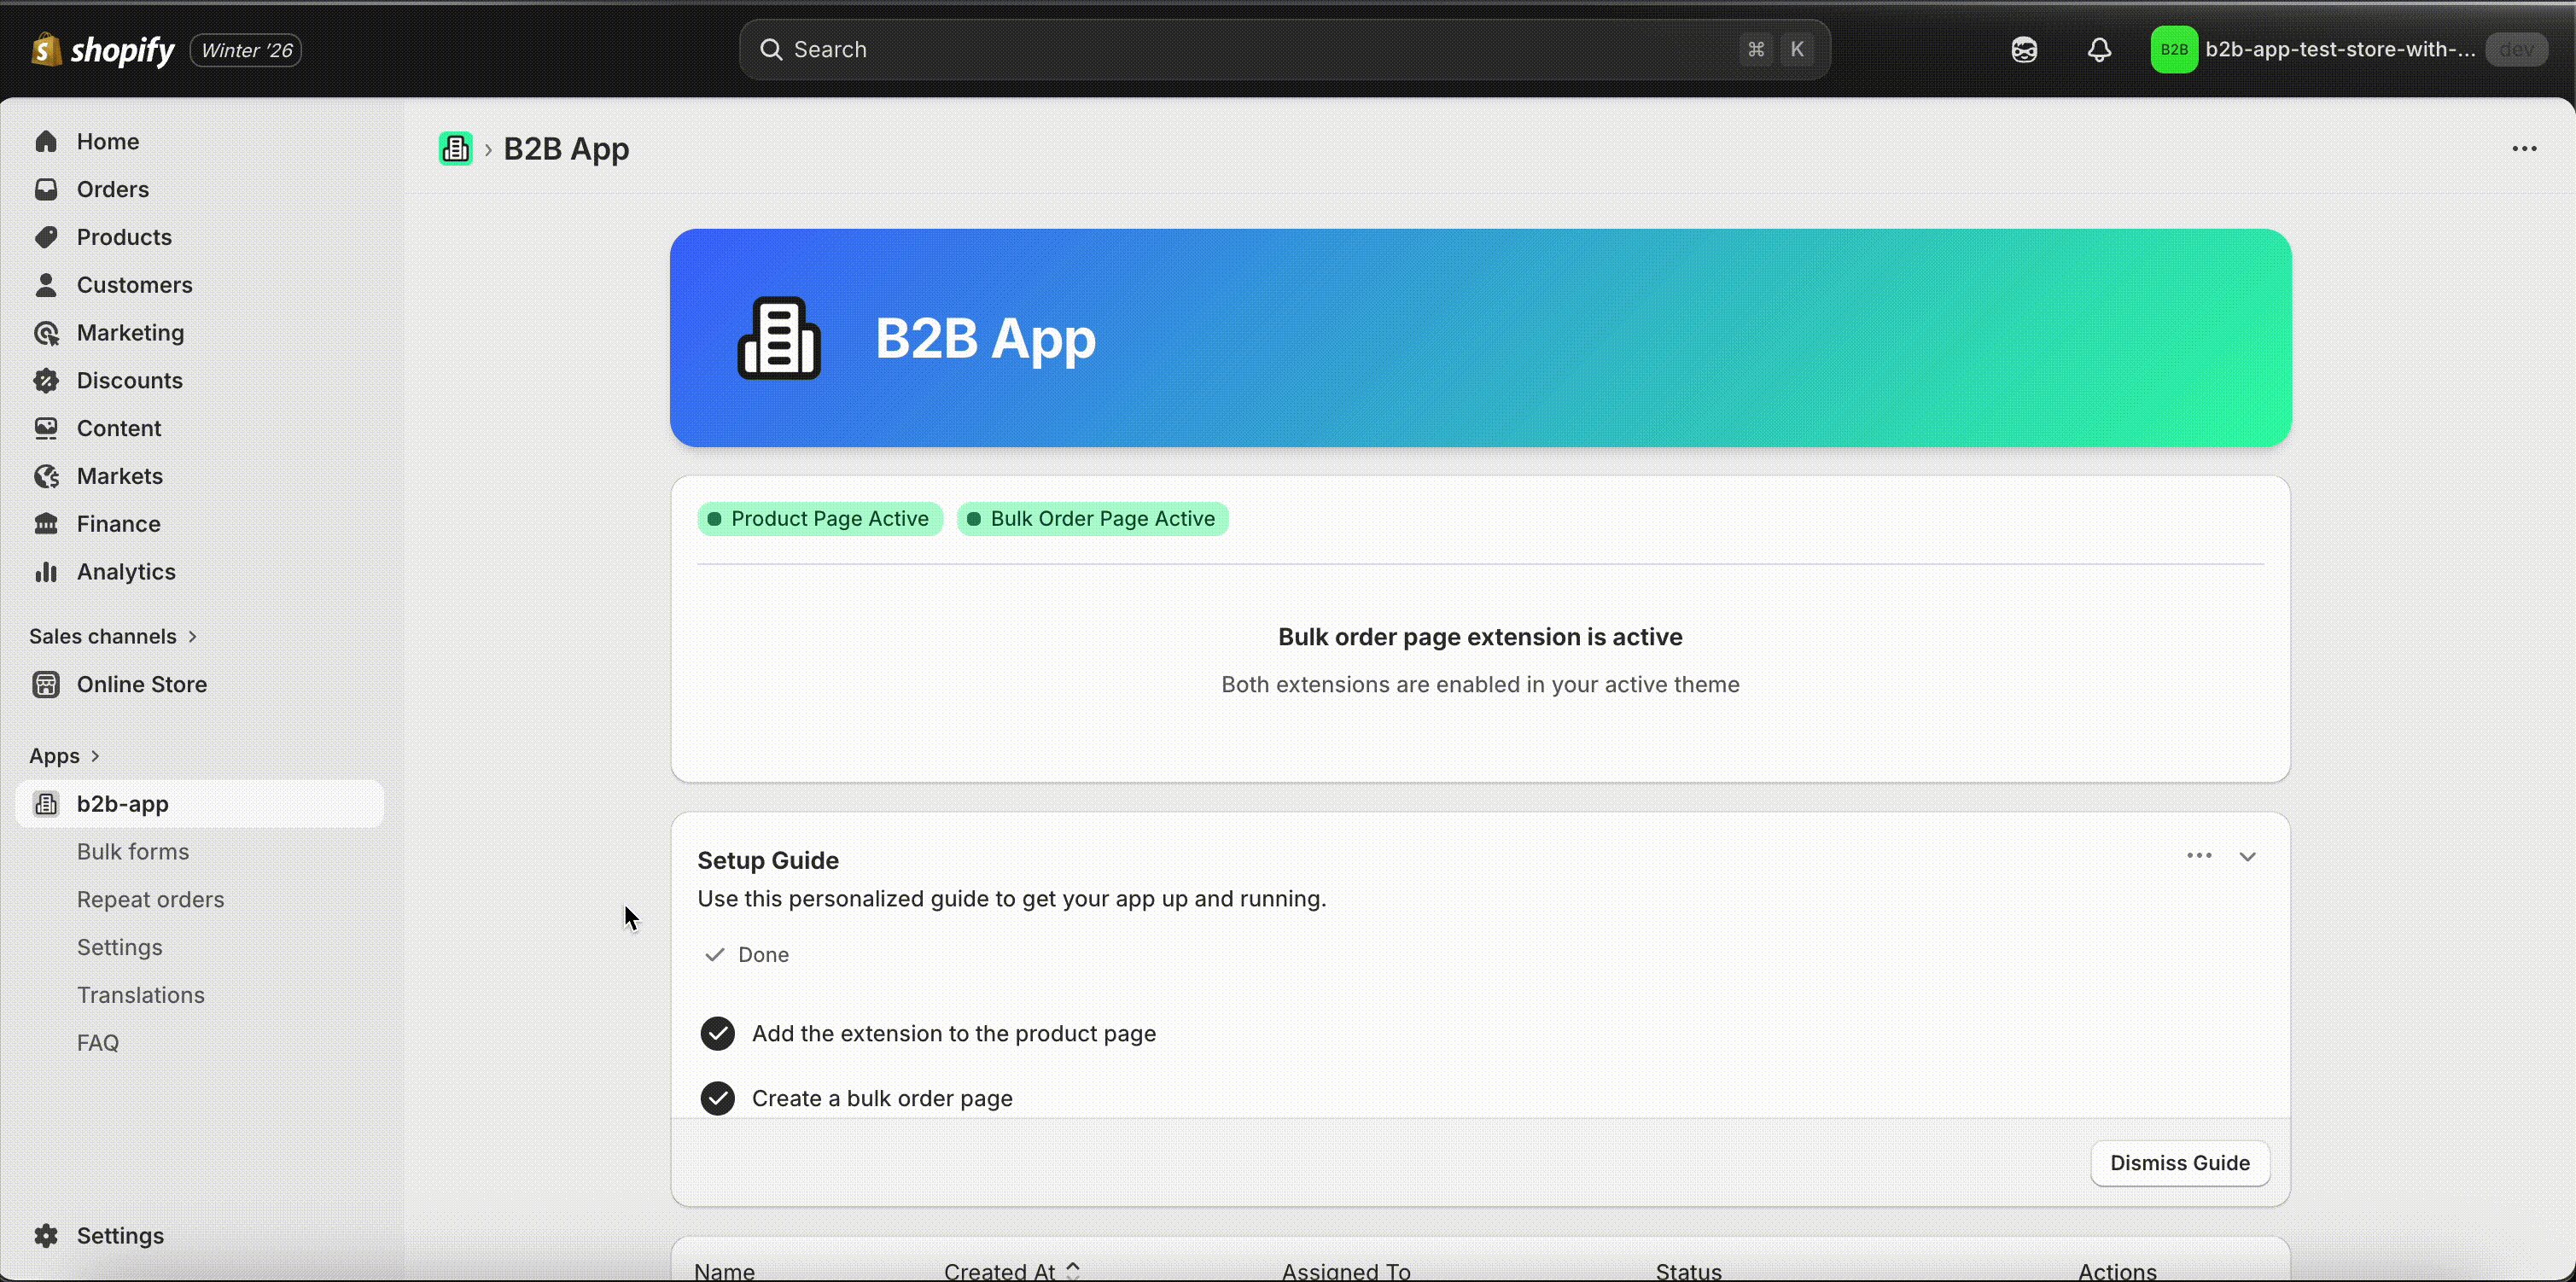Viewport: 2576px width, 1282px height.
Task: Toggle the bulk order page step checkmark
Action: (x=718, y=1099)
